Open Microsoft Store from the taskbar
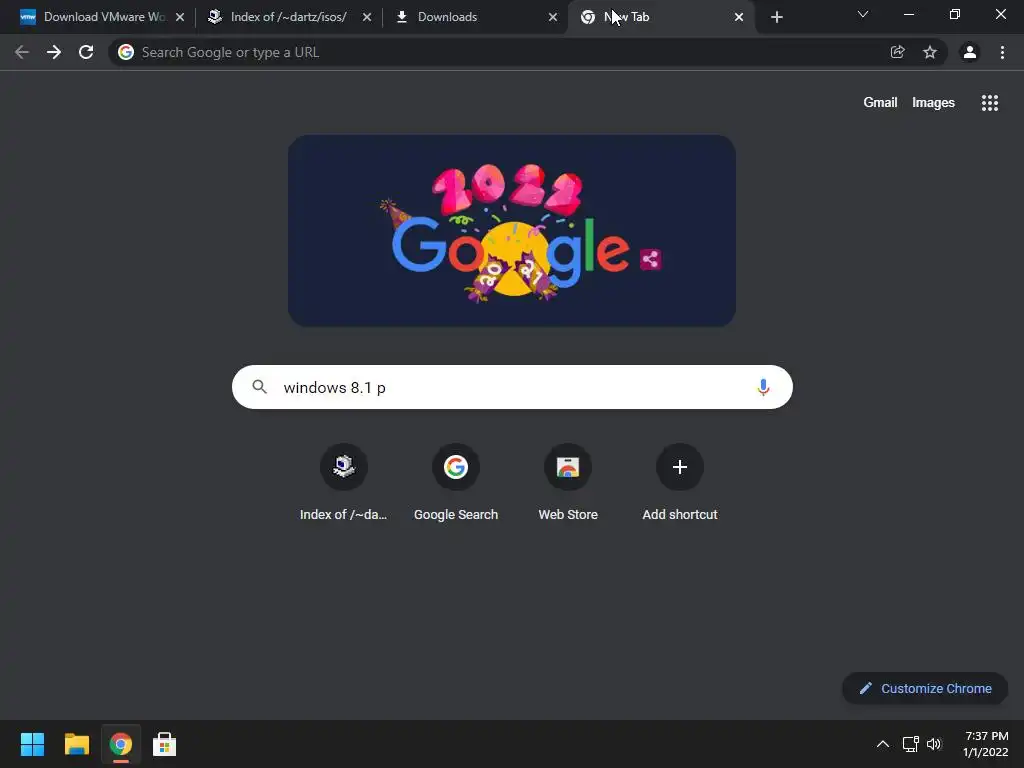The width and height of the screenshot is (1024, 768). tap(165, 744)
